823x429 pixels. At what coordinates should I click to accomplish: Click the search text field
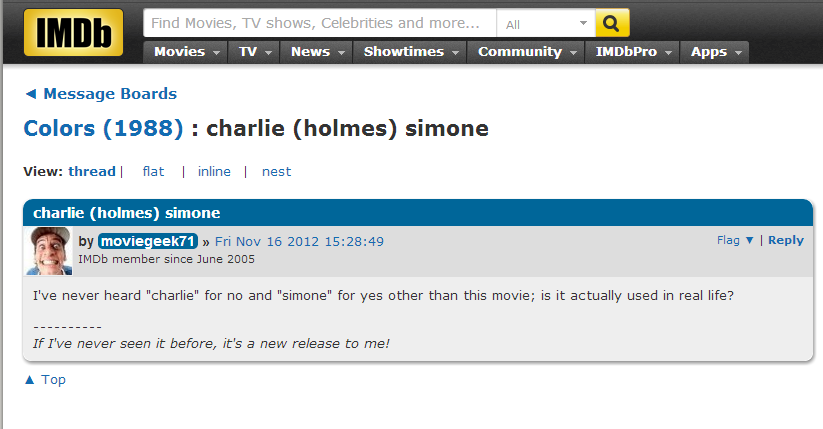320,23
